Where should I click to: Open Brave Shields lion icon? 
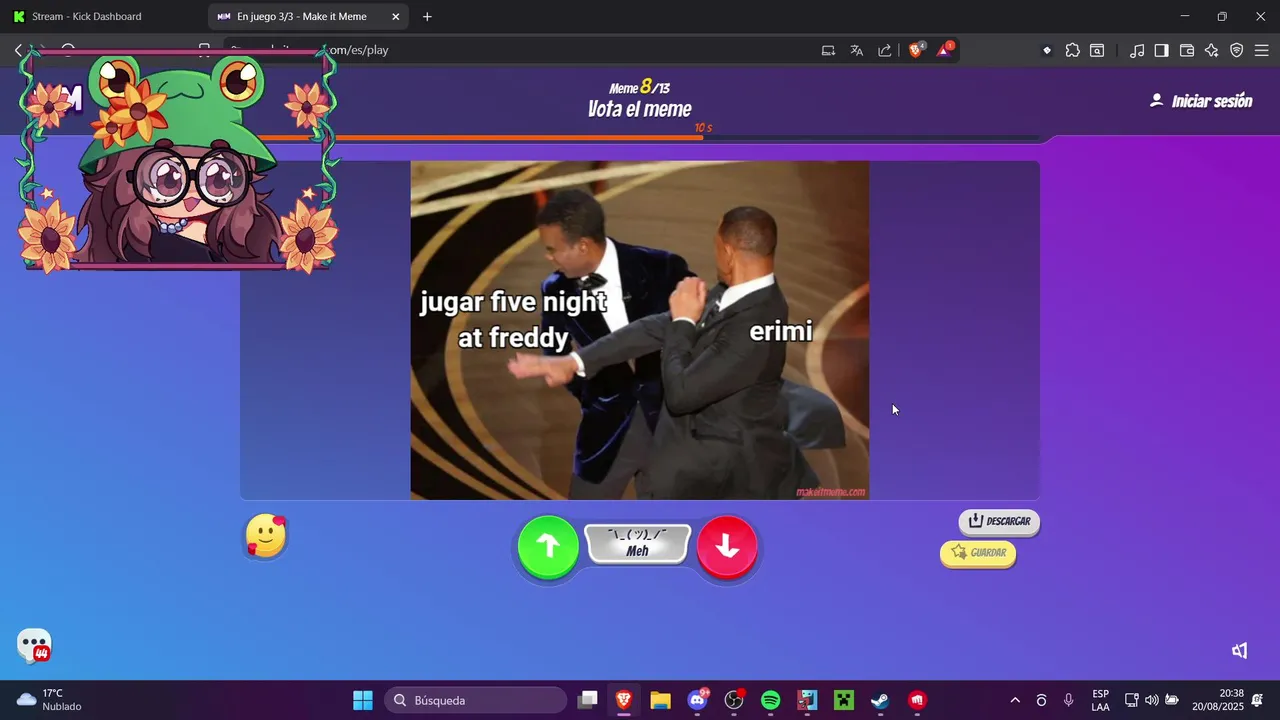[x=915, y=50]
